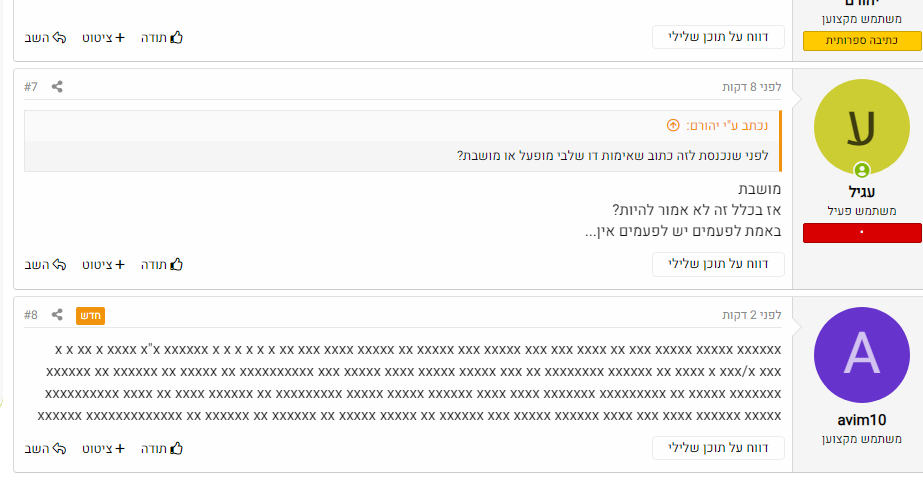Click the yellow כתיבה ספרותית badge

(x=861, y=40)
